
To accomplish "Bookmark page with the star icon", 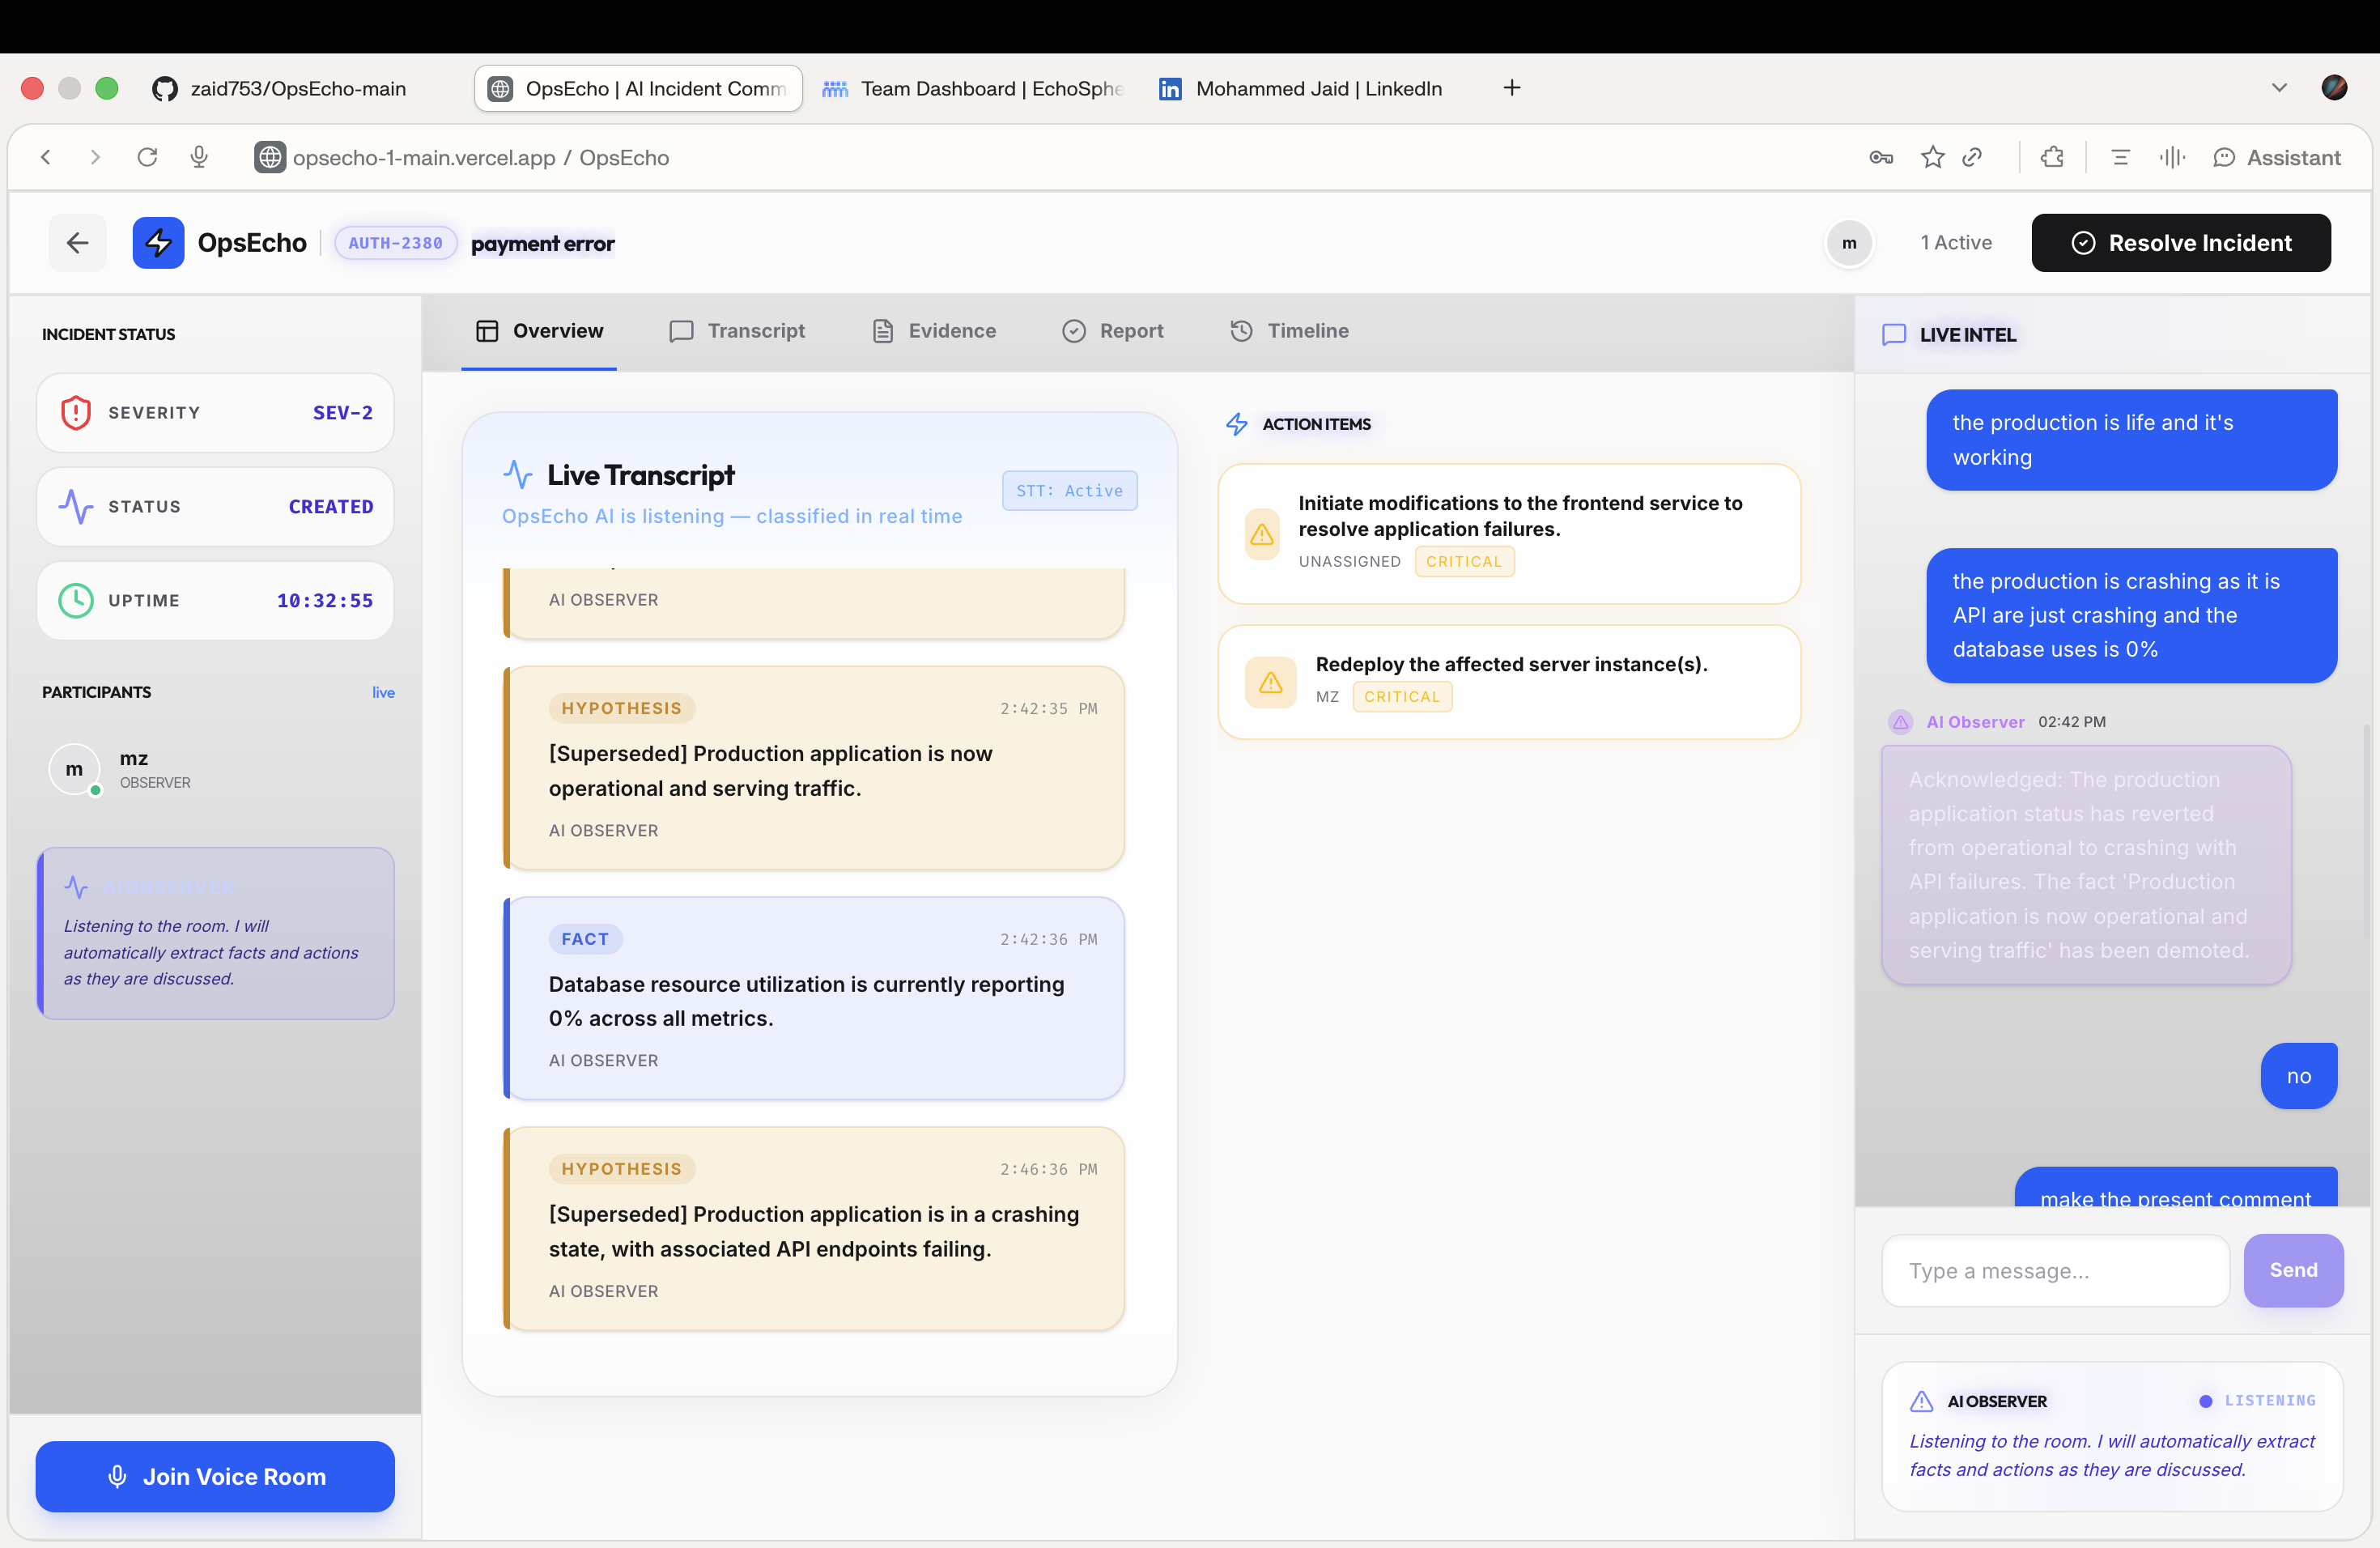I will coord(1932,157).
